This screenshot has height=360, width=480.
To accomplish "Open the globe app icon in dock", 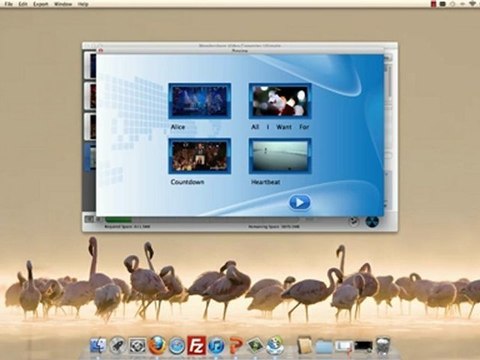I will click(x=275, y=345).
